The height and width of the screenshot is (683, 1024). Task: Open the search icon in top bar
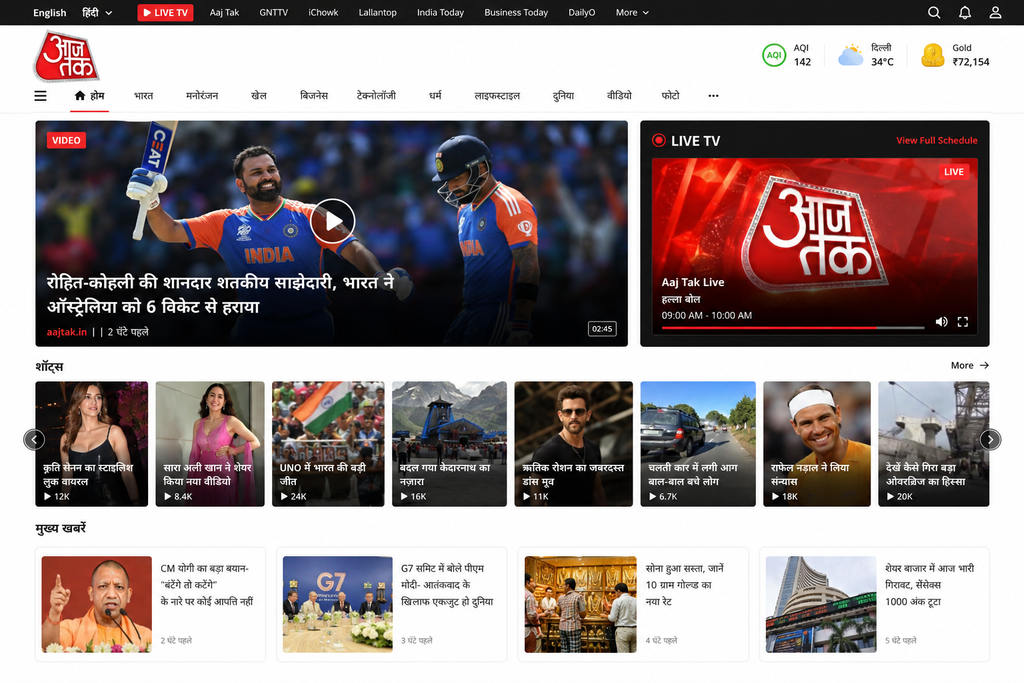click(x=934, y=12)
